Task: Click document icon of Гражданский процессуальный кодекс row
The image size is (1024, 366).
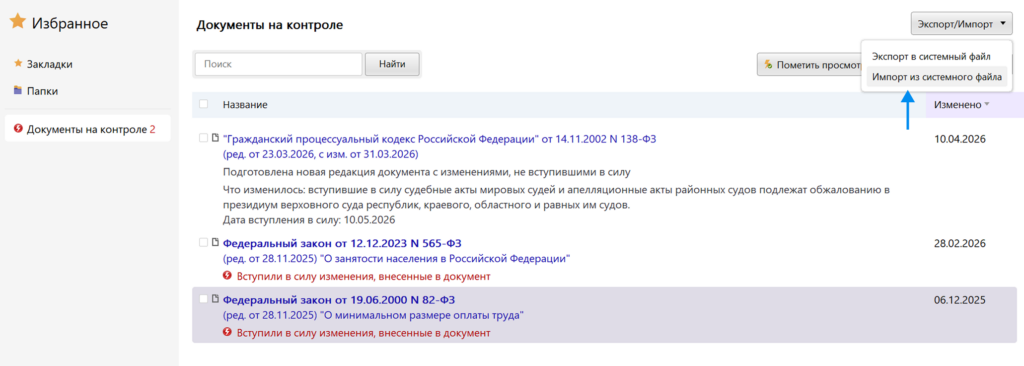Action: pyautogui.click(x=216, y=138)
